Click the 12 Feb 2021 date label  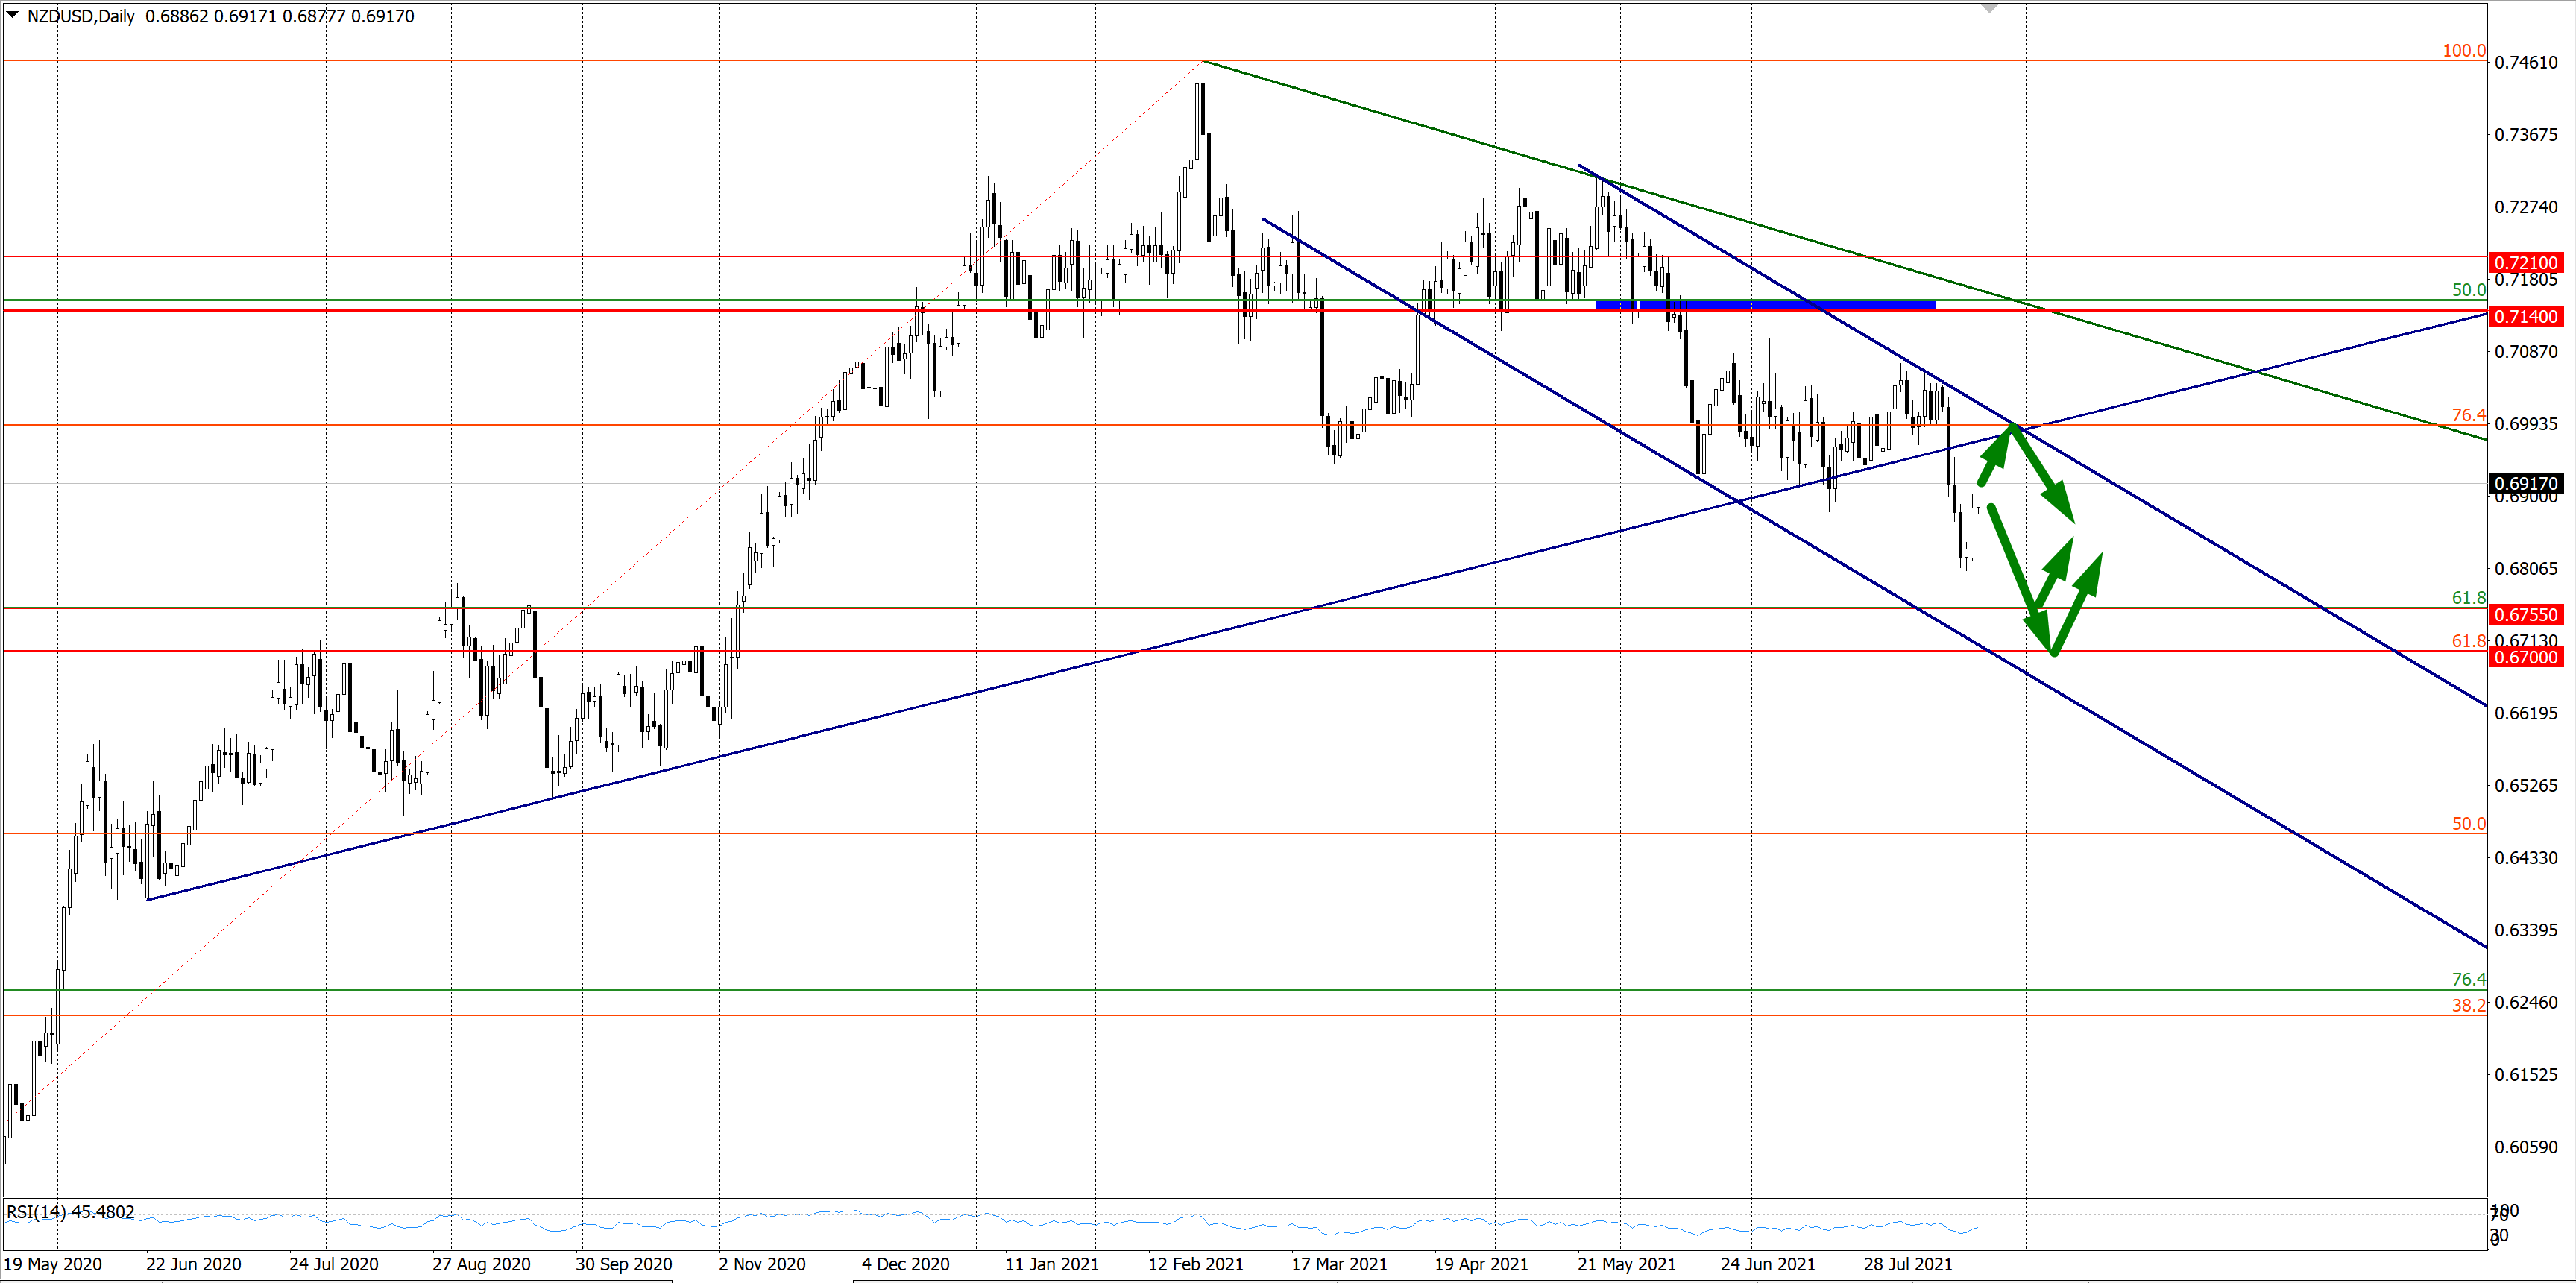point(1195,1264)
